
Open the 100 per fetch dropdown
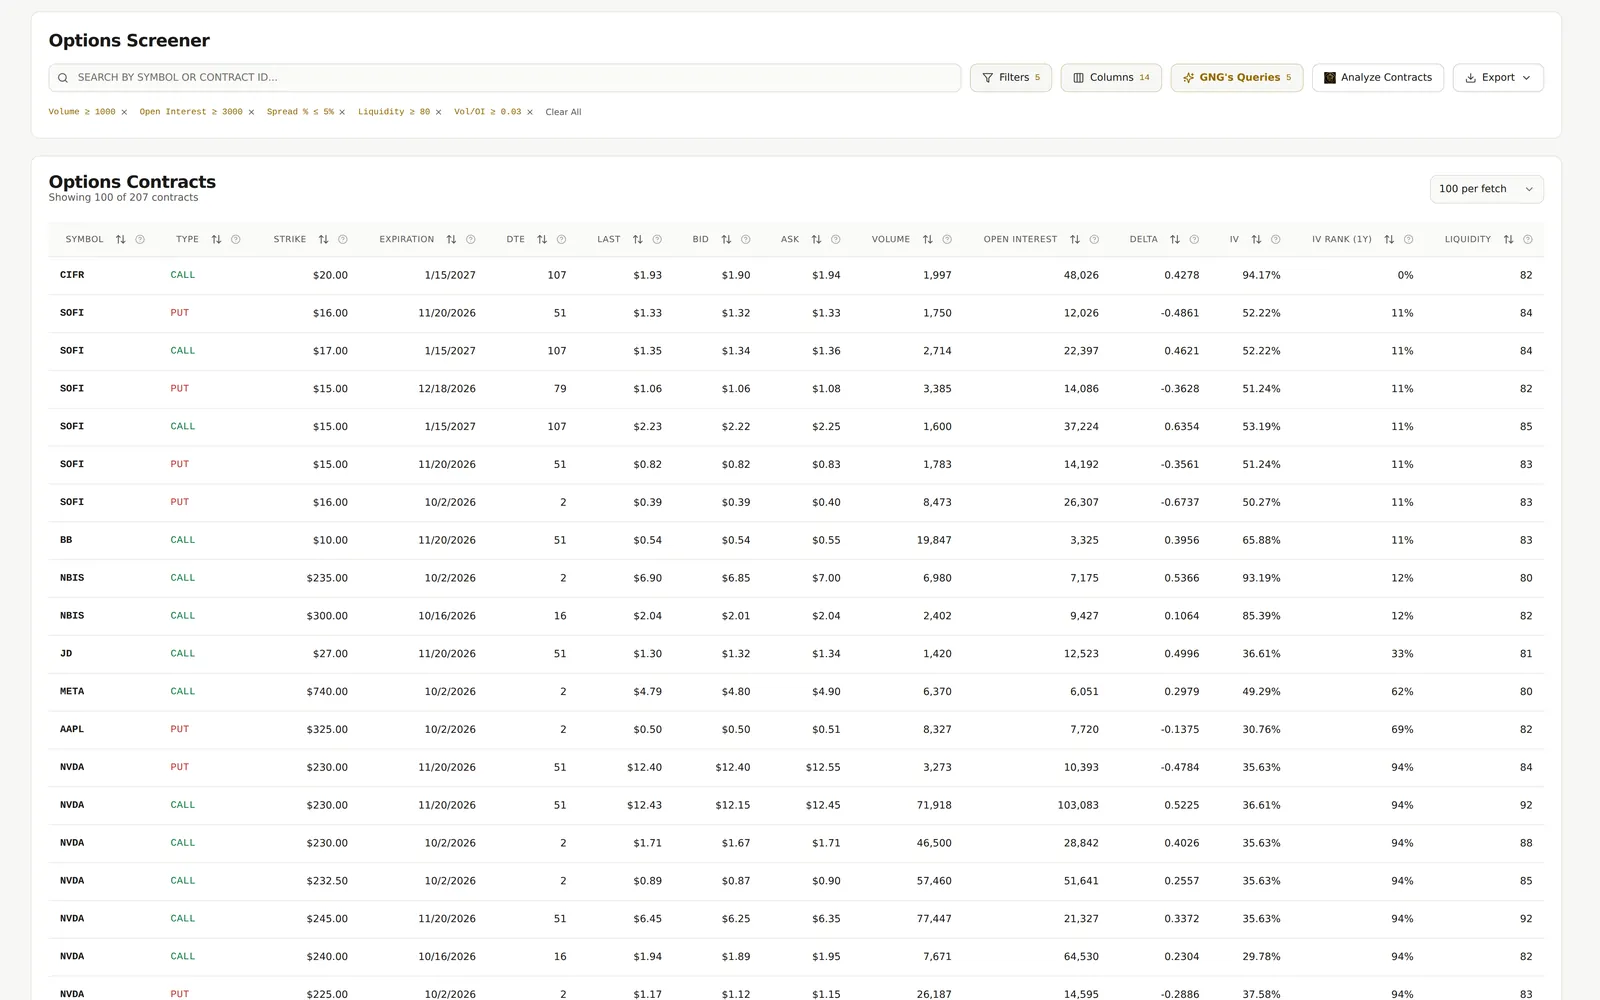pos(1486,189)
